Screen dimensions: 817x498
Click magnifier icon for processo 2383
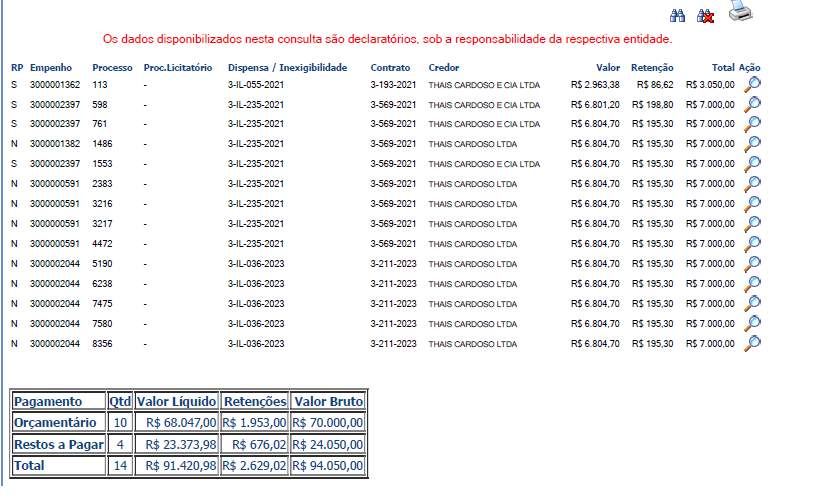point(753,184)
